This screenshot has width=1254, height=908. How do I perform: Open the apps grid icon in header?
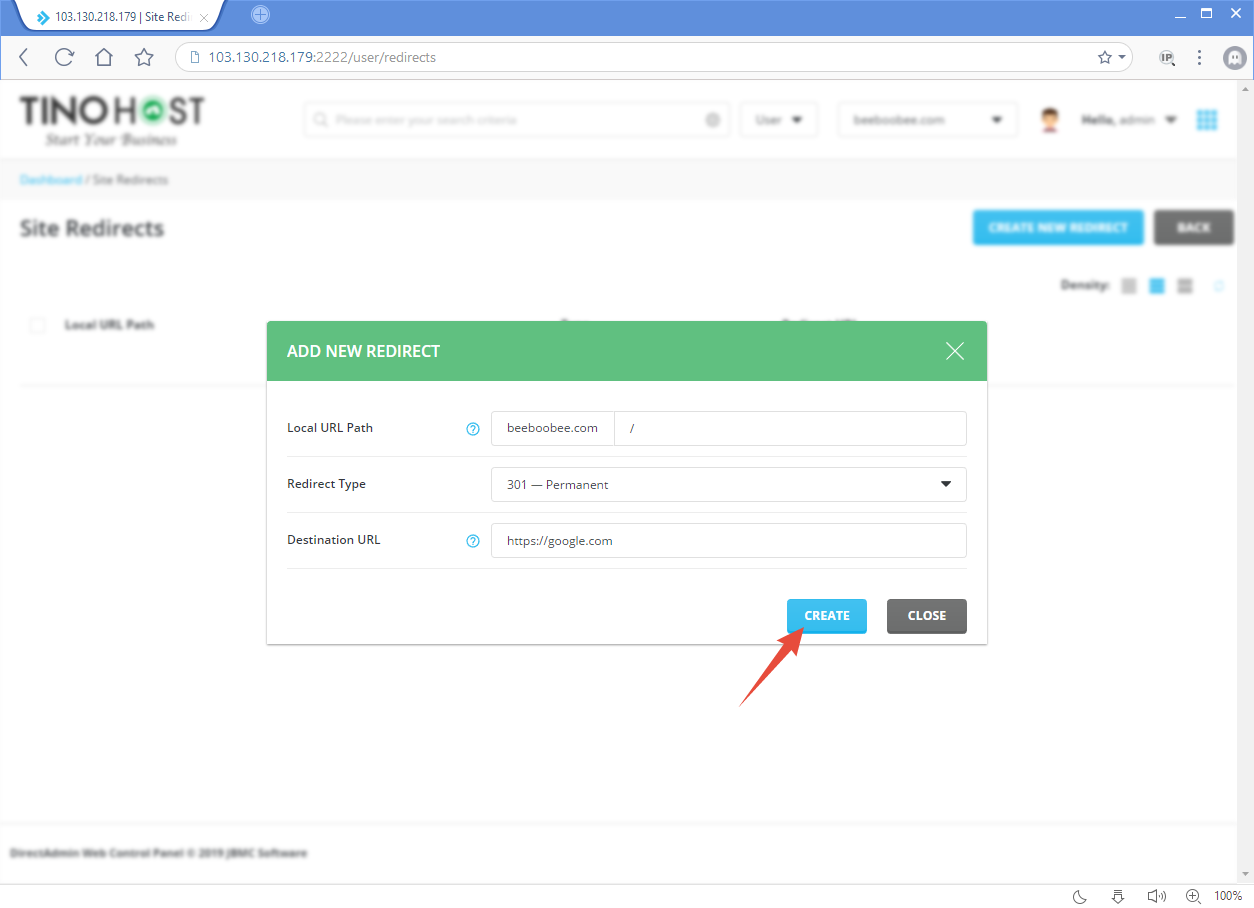[x=1207, y=119]
